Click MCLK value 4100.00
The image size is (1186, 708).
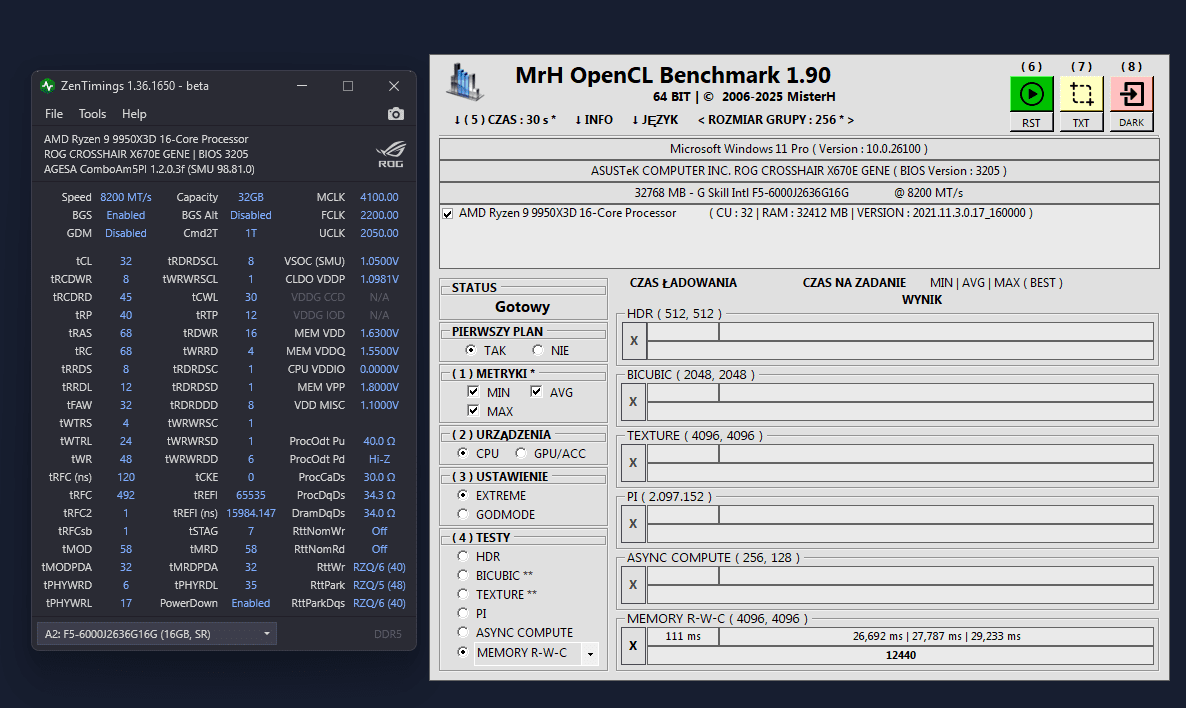(x=379, y=197)
